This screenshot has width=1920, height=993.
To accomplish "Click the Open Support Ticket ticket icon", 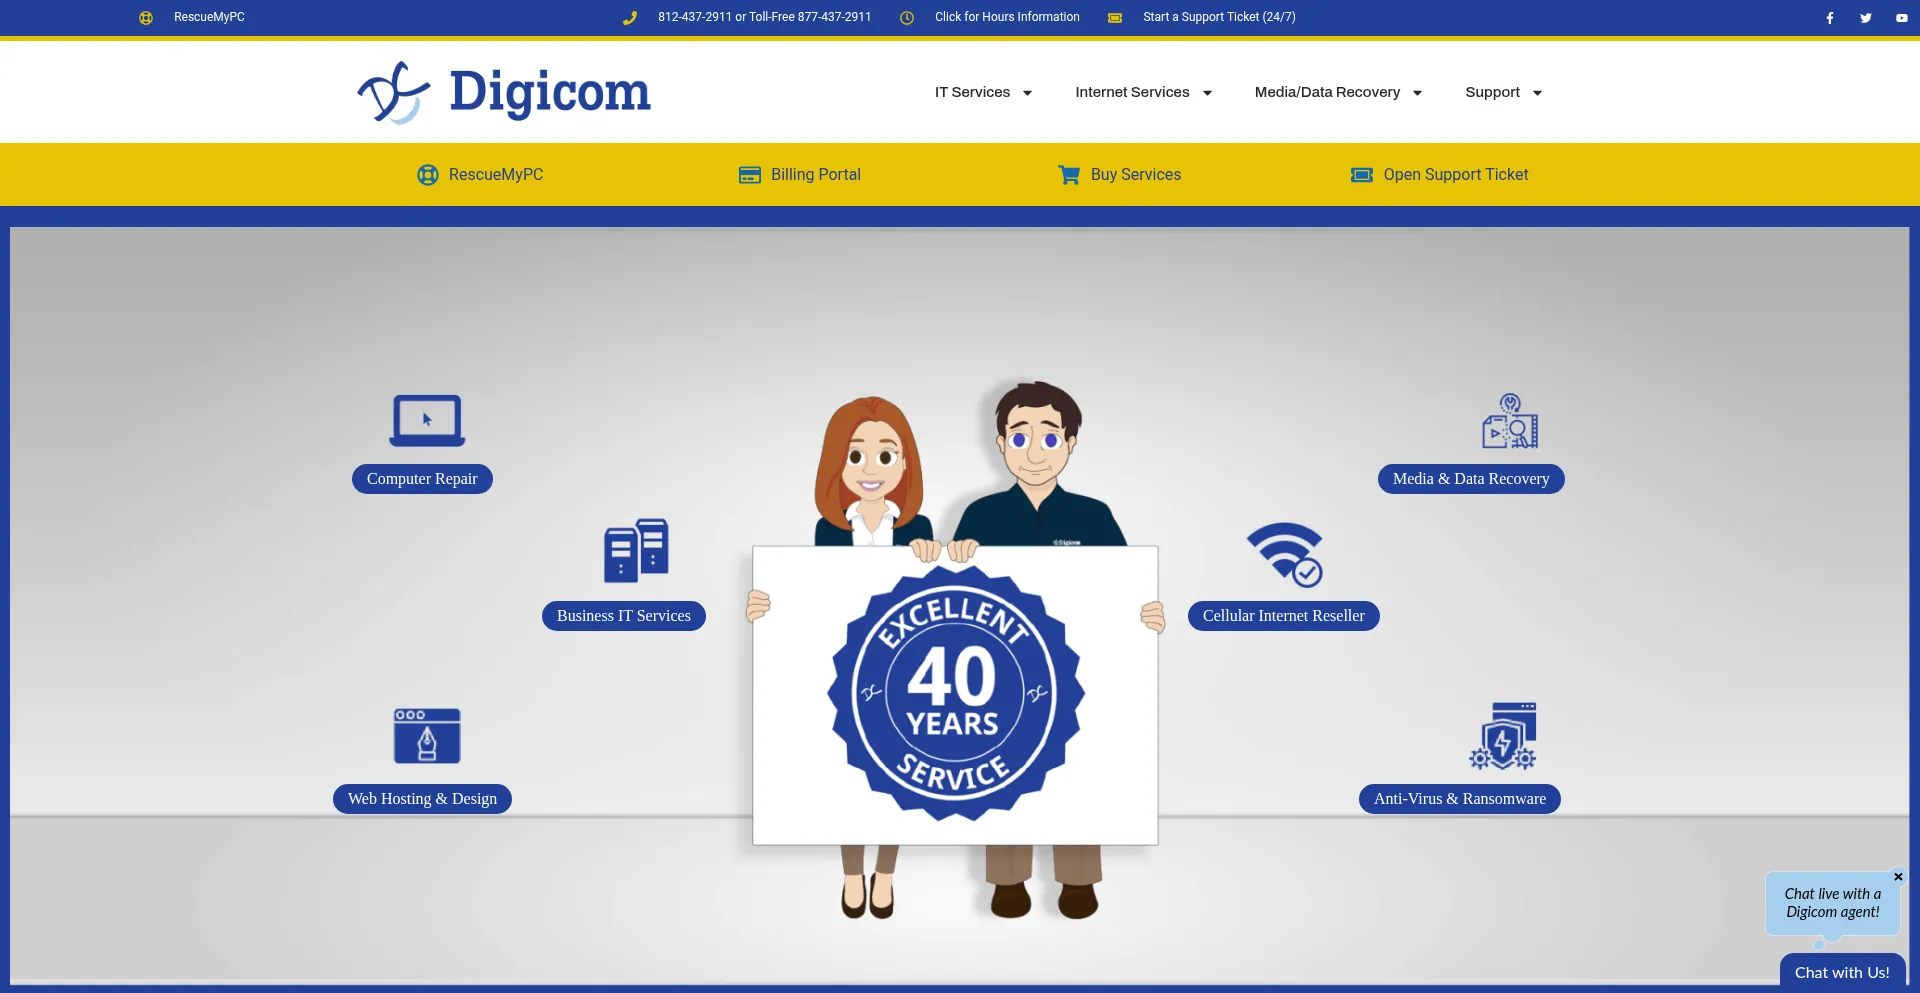I will (1362, 175).
